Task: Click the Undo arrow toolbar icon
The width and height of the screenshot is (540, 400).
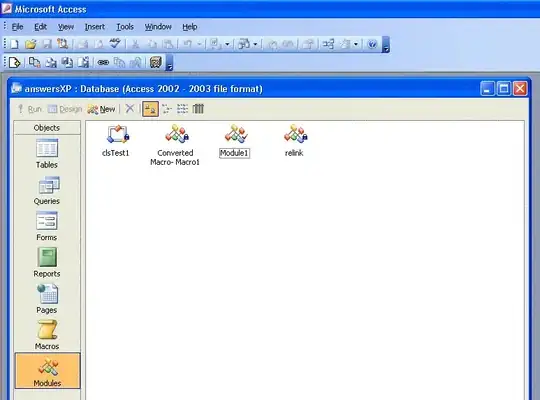Action: click(188, 44)
